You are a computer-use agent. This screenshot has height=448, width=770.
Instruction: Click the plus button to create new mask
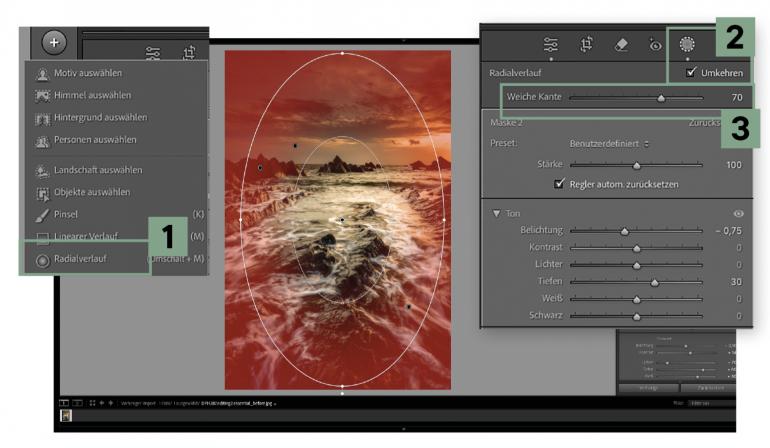click(x=54, y=43)
